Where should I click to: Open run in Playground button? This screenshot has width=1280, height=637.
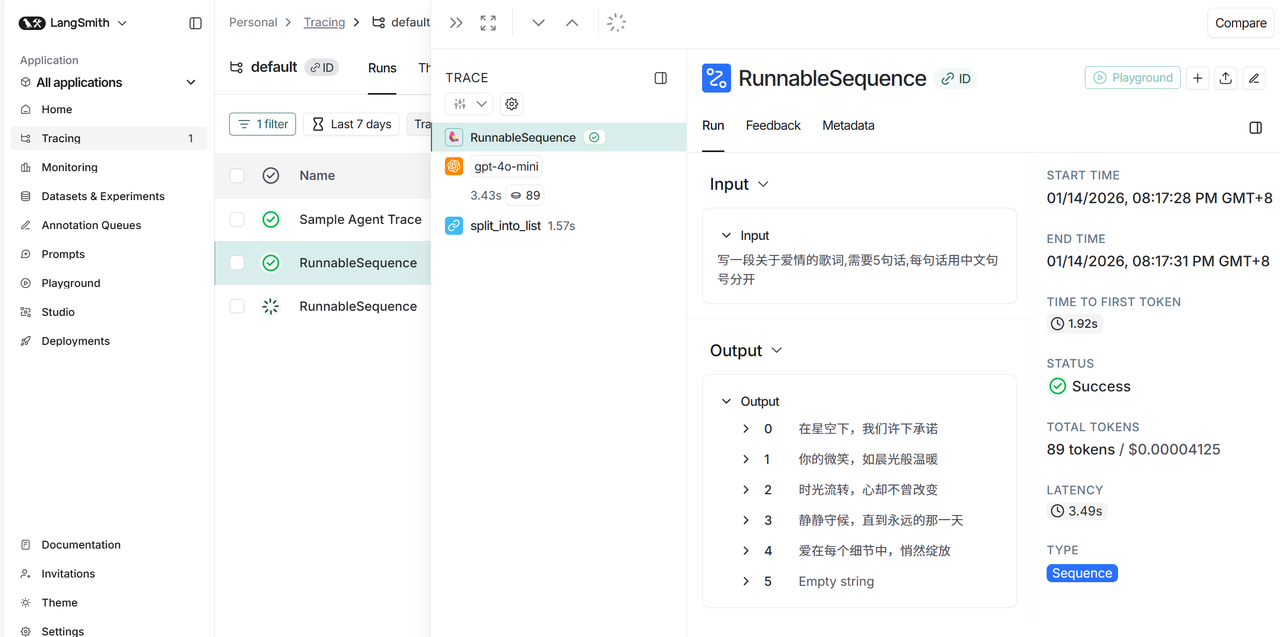(1132, 78)
